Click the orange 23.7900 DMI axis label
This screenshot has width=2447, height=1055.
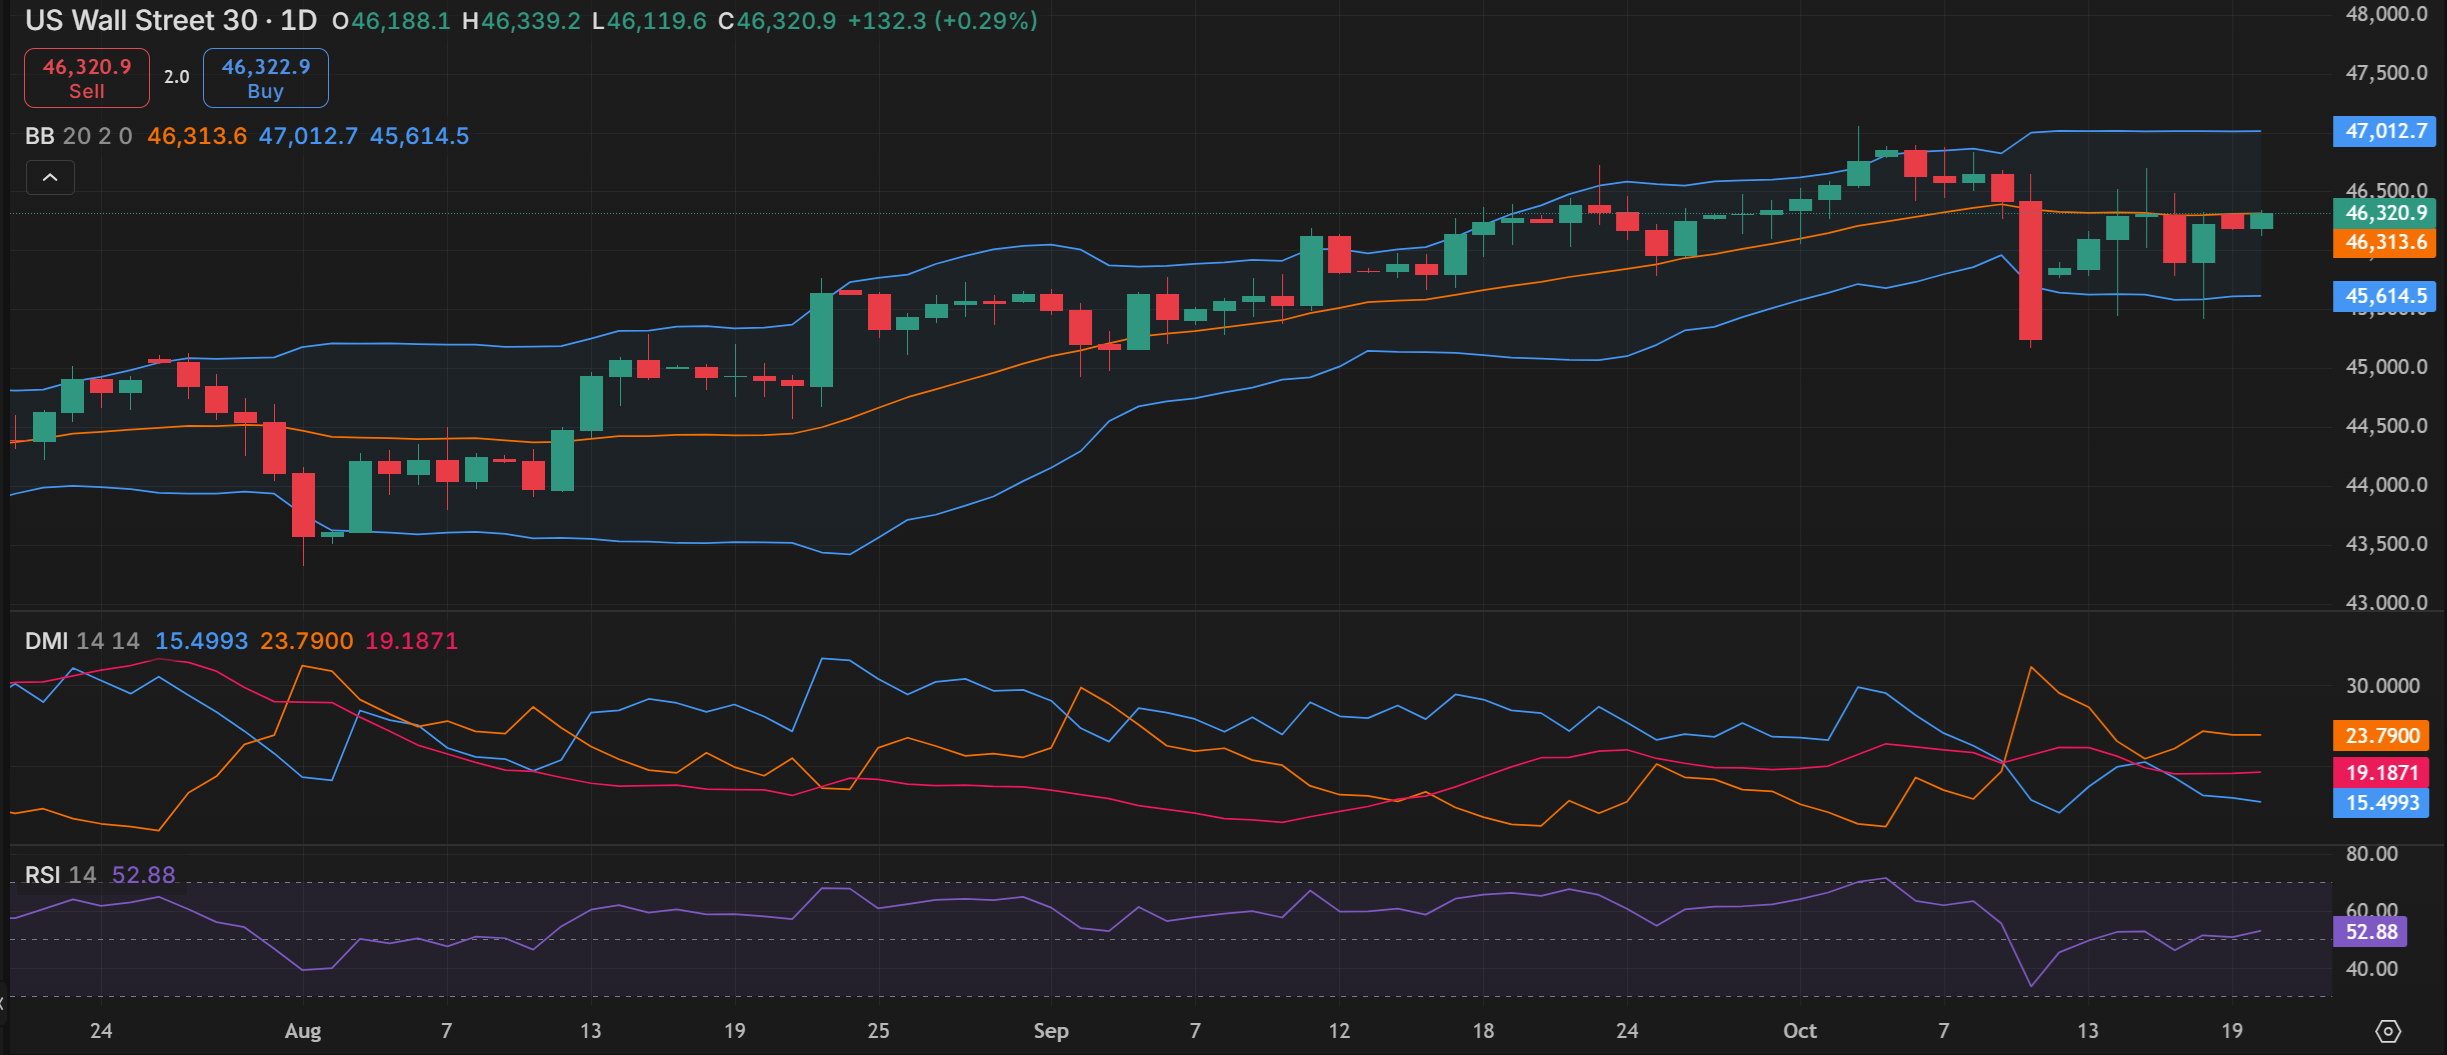[2382, 736]
